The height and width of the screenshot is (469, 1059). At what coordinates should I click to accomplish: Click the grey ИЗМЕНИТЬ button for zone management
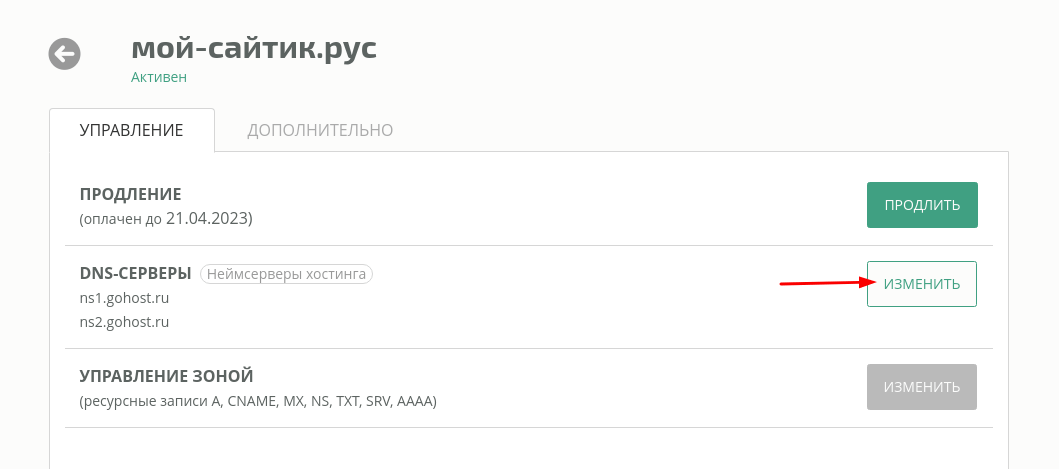coord(922,387)
